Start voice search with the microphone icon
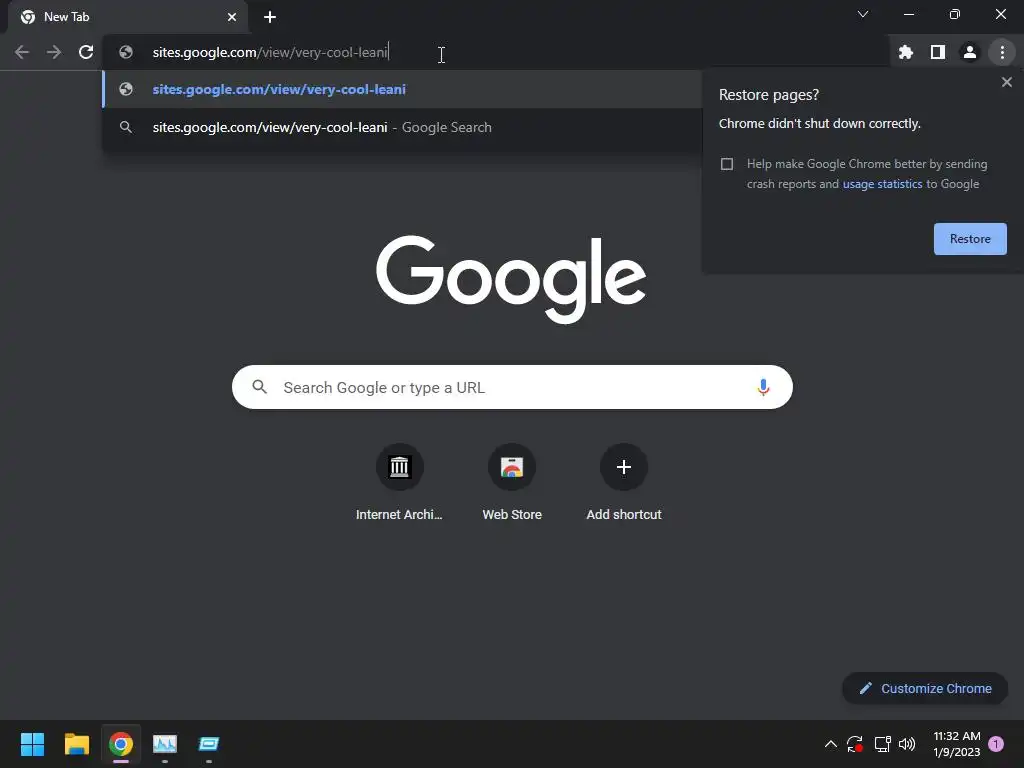The height and width of the screenshot is (768, 1024). (x=763, y=387)
